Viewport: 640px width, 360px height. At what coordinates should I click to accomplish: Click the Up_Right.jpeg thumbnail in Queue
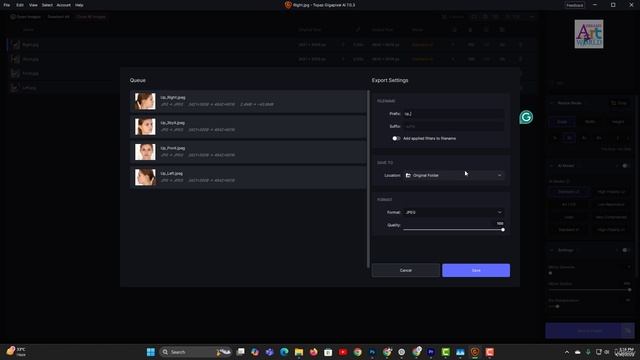point(145,101)
